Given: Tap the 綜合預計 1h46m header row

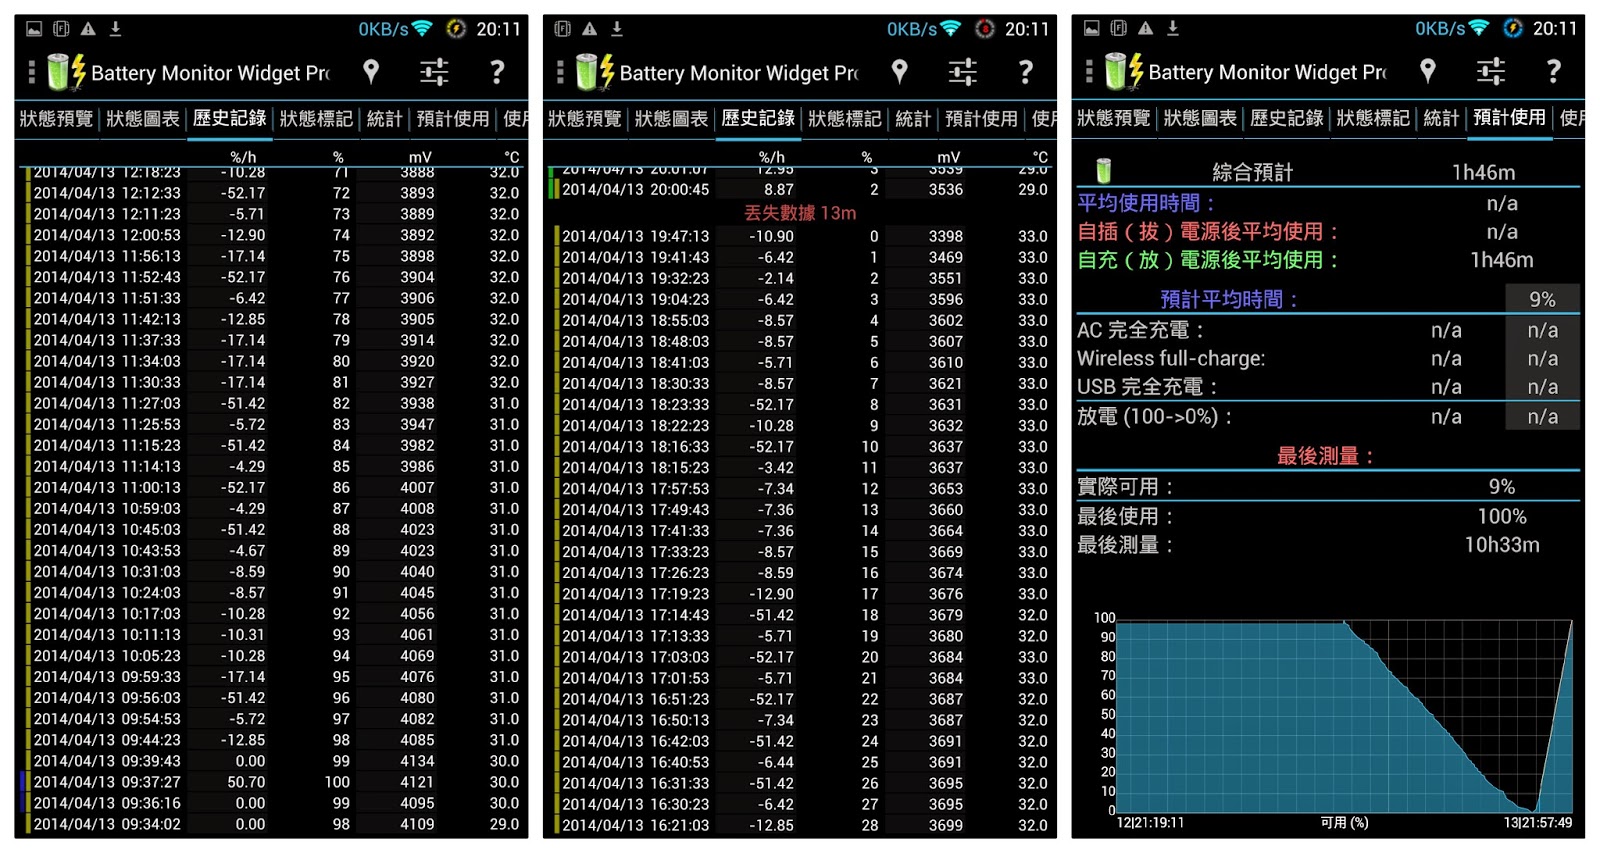Looking at the screenshot, I should tap(1328, 172).
